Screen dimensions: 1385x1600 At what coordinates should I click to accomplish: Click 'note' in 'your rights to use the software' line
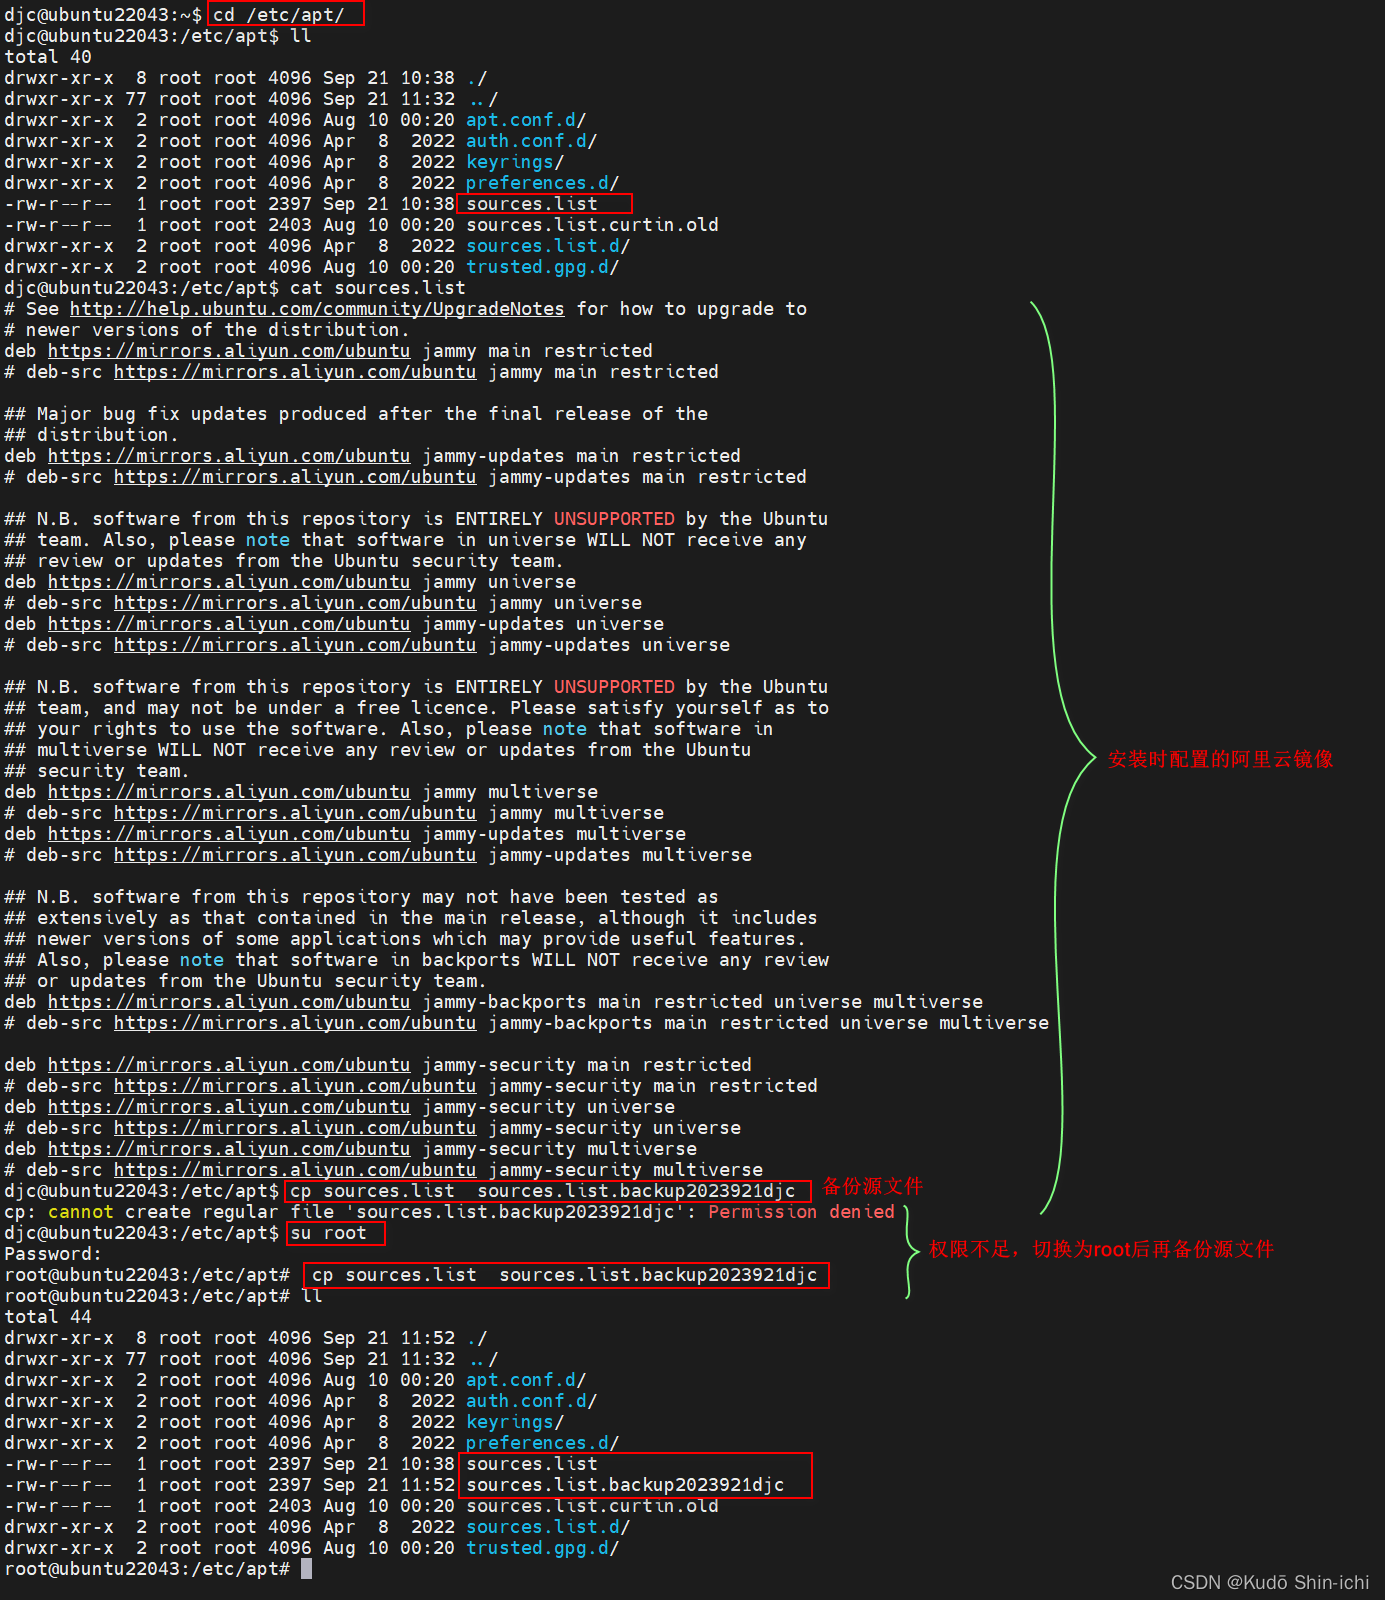(x=565, y=729)
